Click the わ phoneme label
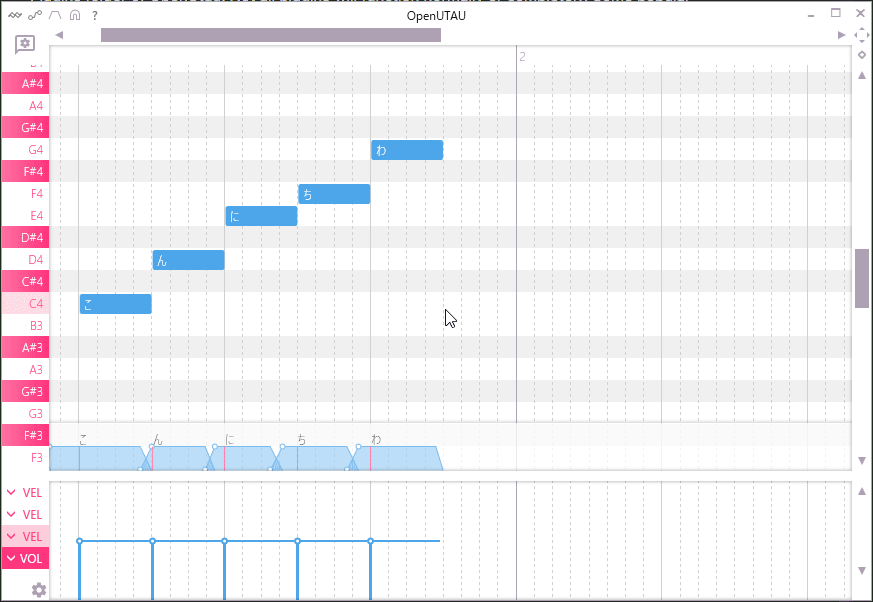This screenshot has width=873, height=602. point(376,439)
